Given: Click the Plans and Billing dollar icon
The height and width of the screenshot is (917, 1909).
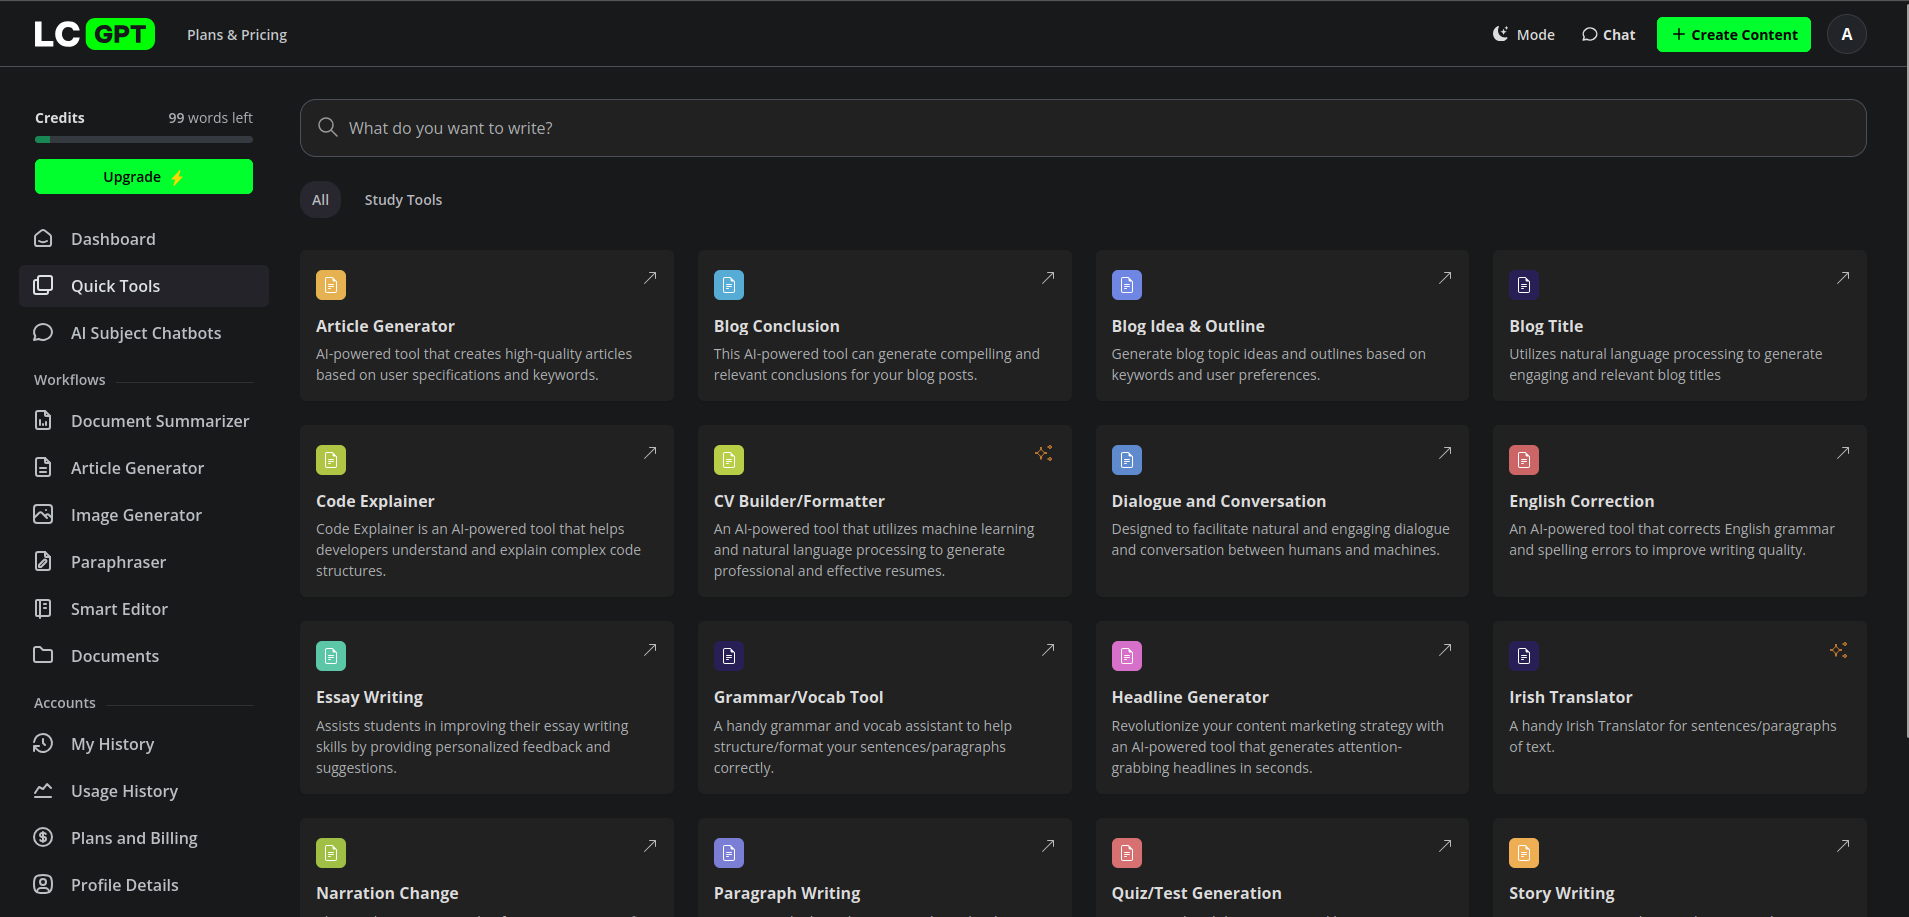Looking at the screenshot, I should 43,838.
